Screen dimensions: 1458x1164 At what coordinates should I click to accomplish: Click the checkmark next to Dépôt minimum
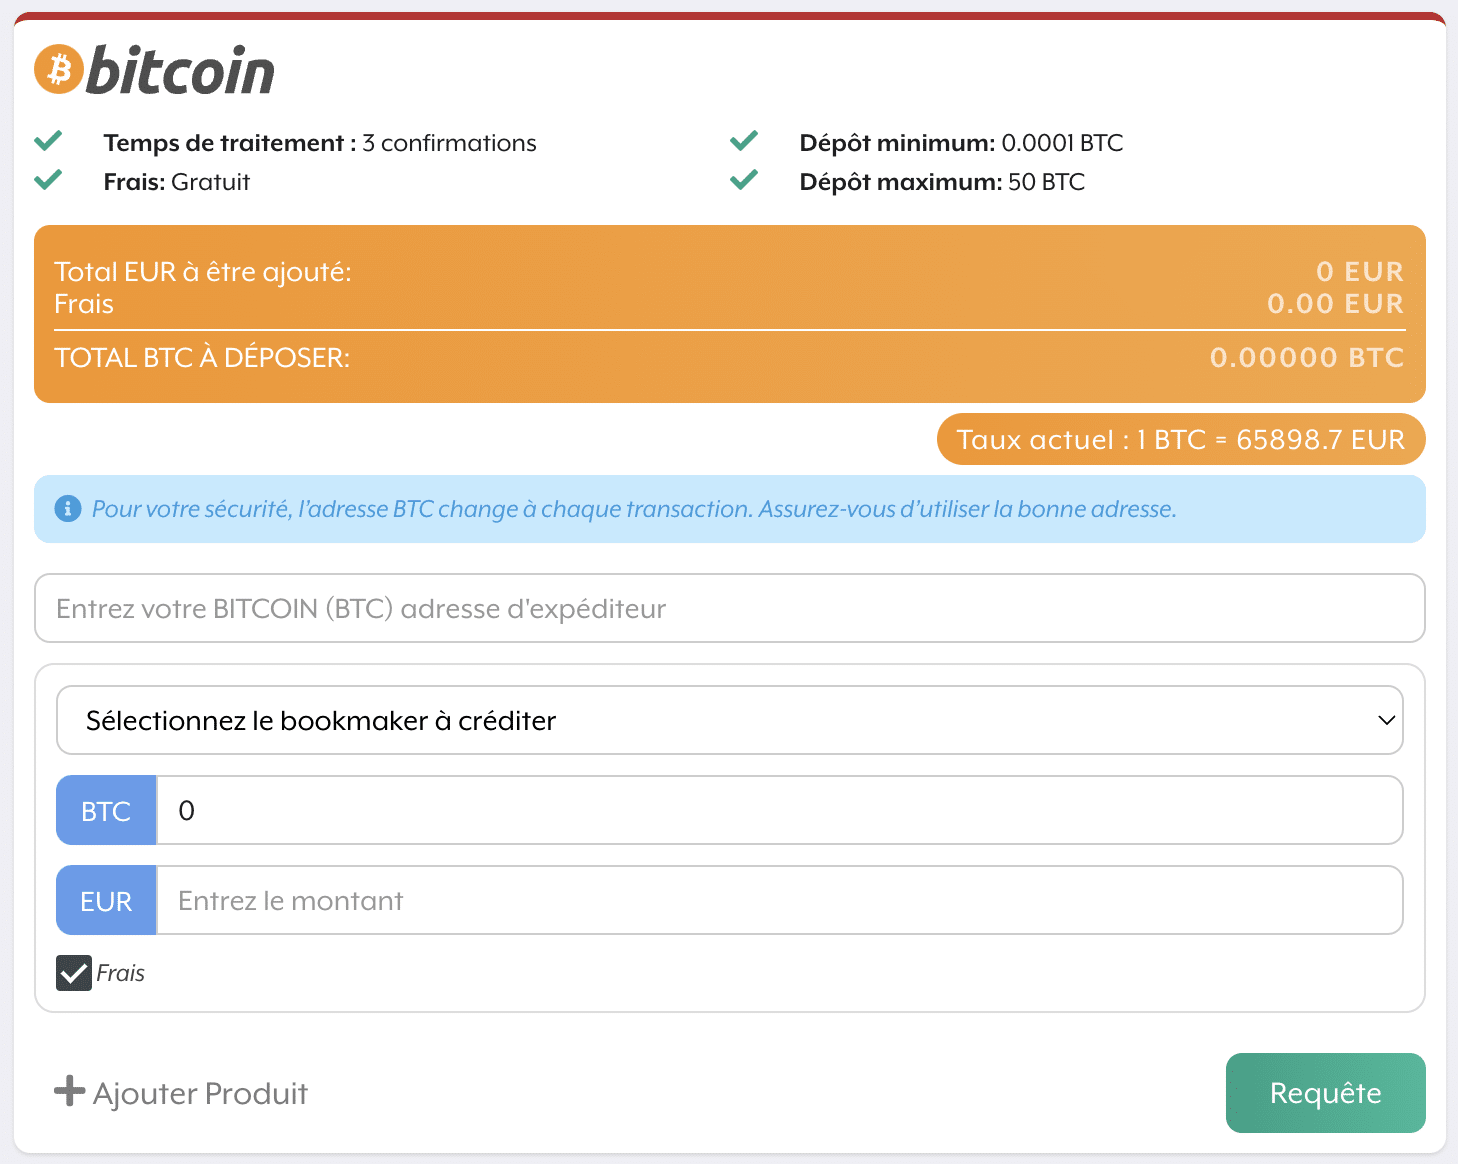click(744, 141)
